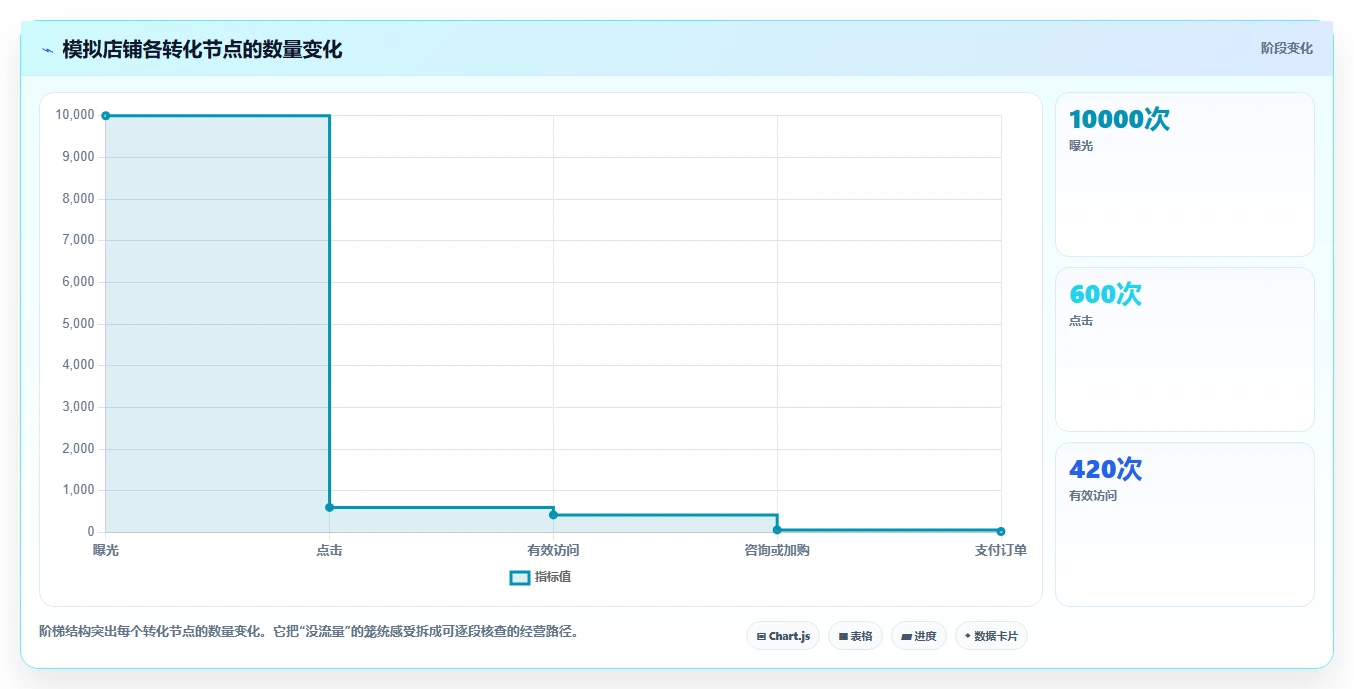Click the 有效访问 x-axis label
Image resolution: width=1354 pixels, height=689 pixels.
(553, 551)
